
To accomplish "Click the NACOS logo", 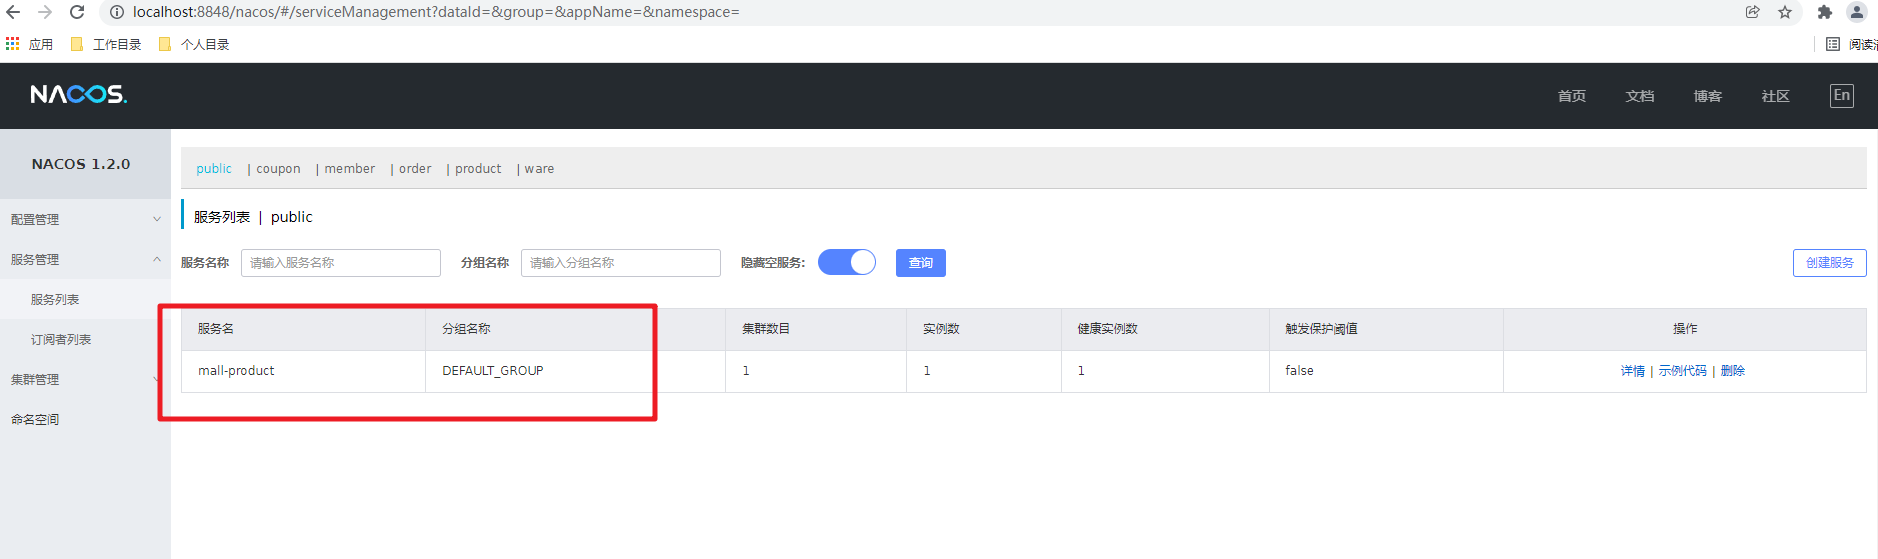I will point(79,94).
